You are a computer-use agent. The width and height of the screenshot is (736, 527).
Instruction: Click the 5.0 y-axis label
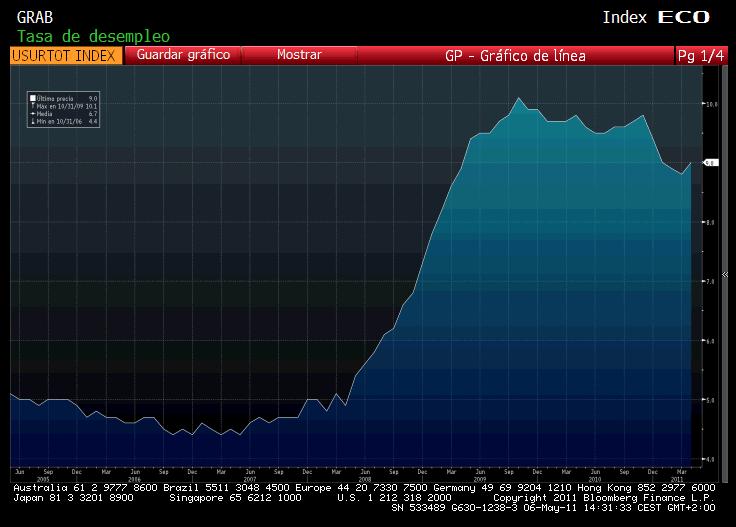[x=711, y=400]
